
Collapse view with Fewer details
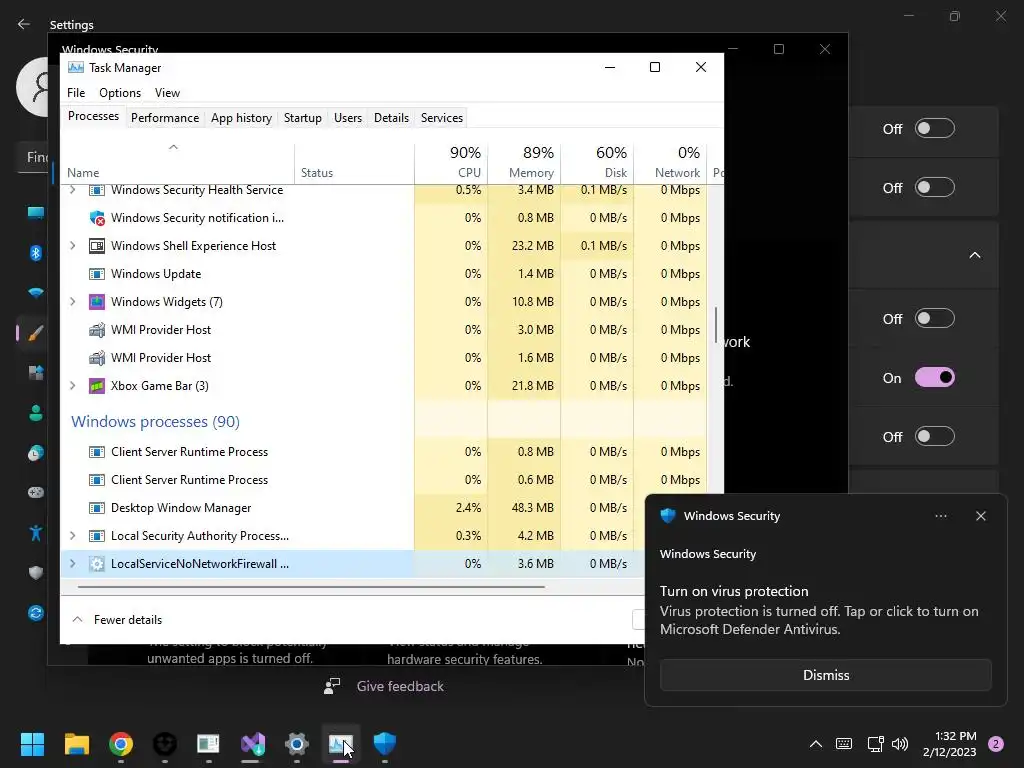[118, 620]
